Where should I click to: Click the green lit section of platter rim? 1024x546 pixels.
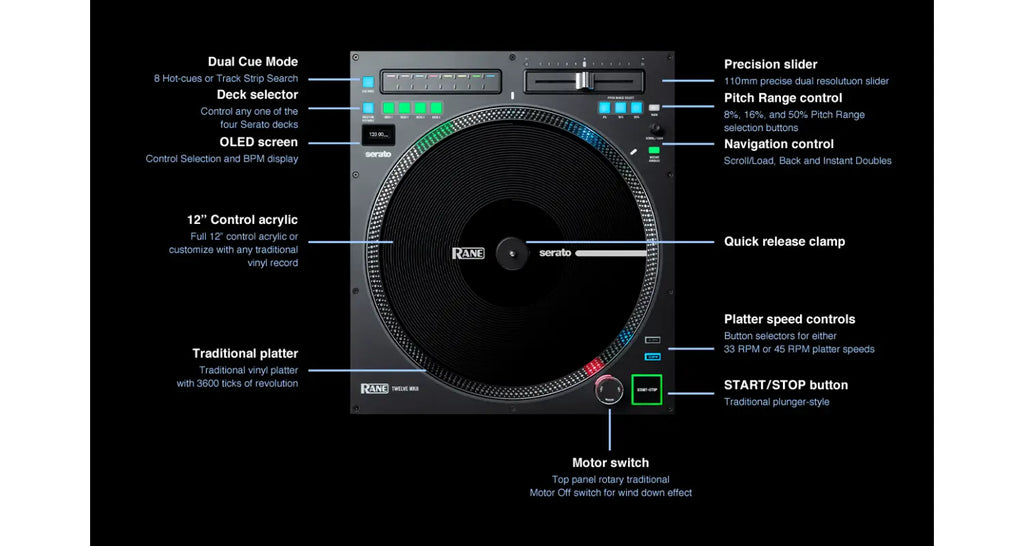(x=434, y=138)
